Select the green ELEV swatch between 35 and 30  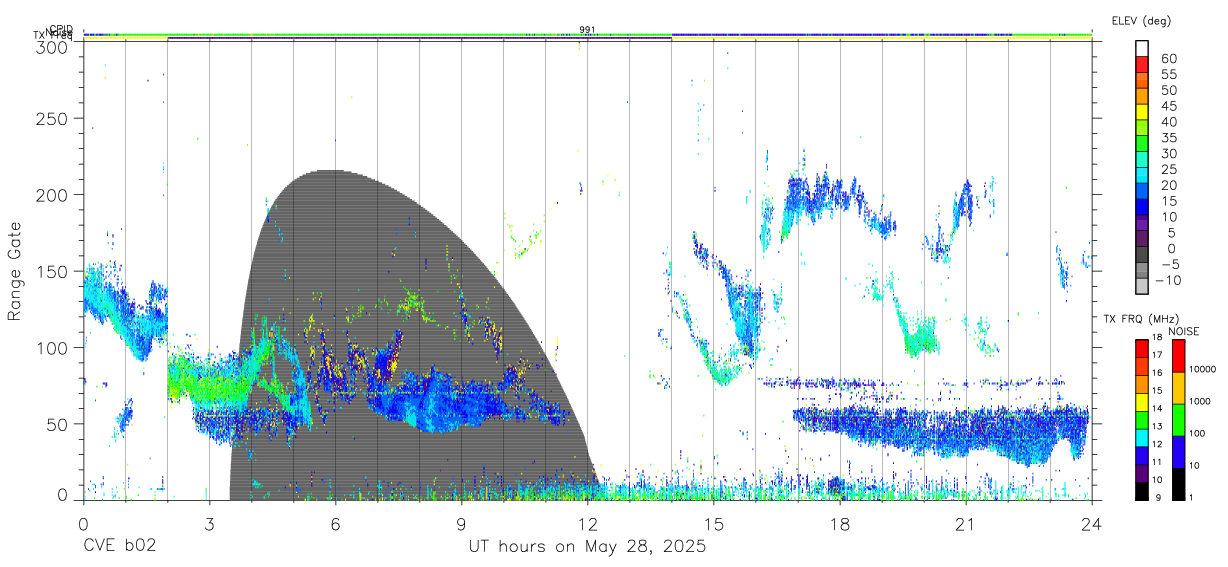pos(1141,145)
